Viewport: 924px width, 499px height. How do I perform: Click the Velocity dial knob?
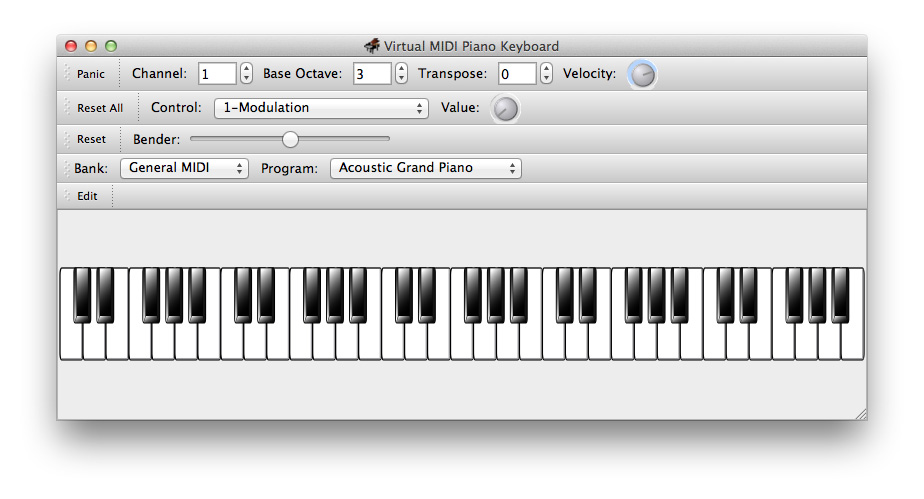[642, 75]
